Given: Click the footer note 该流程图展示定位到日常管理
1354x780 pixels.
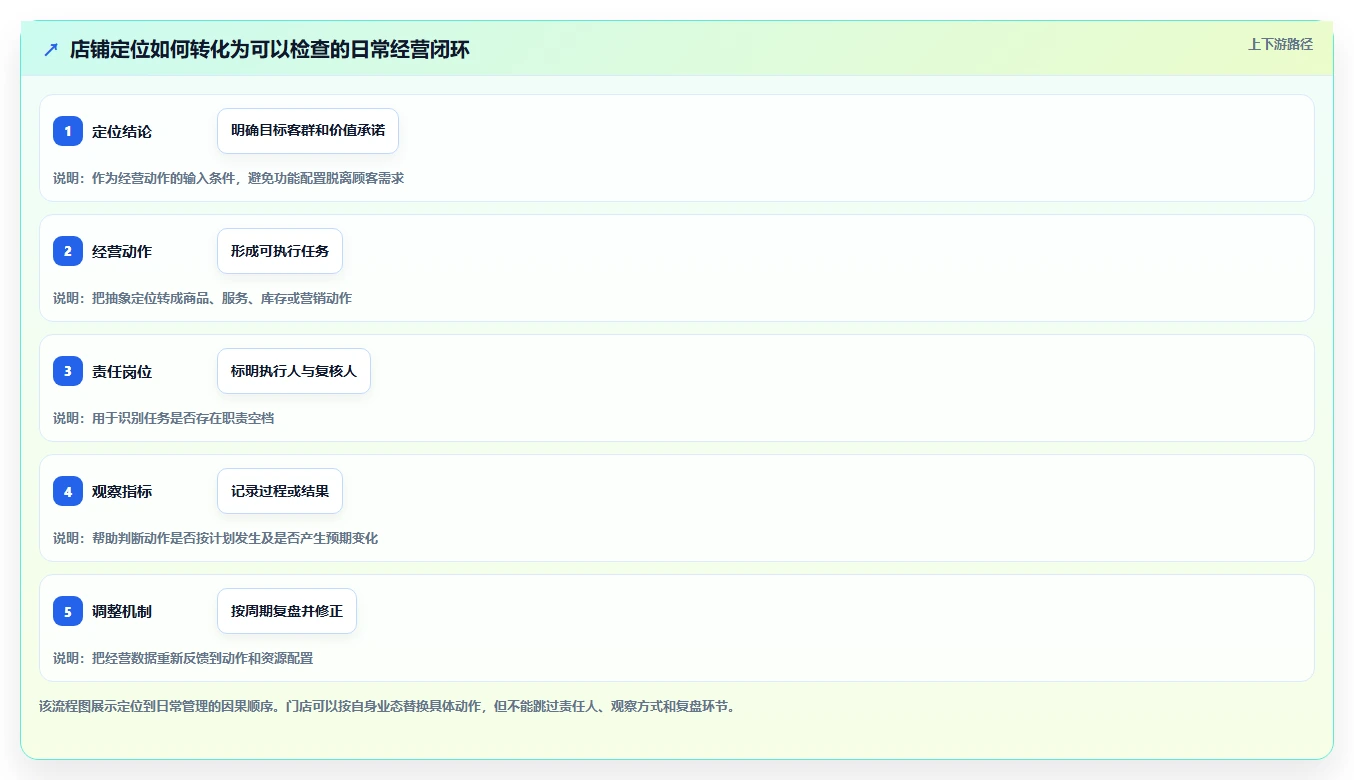Looking at the screenshot, I should [x=388, y=706].
